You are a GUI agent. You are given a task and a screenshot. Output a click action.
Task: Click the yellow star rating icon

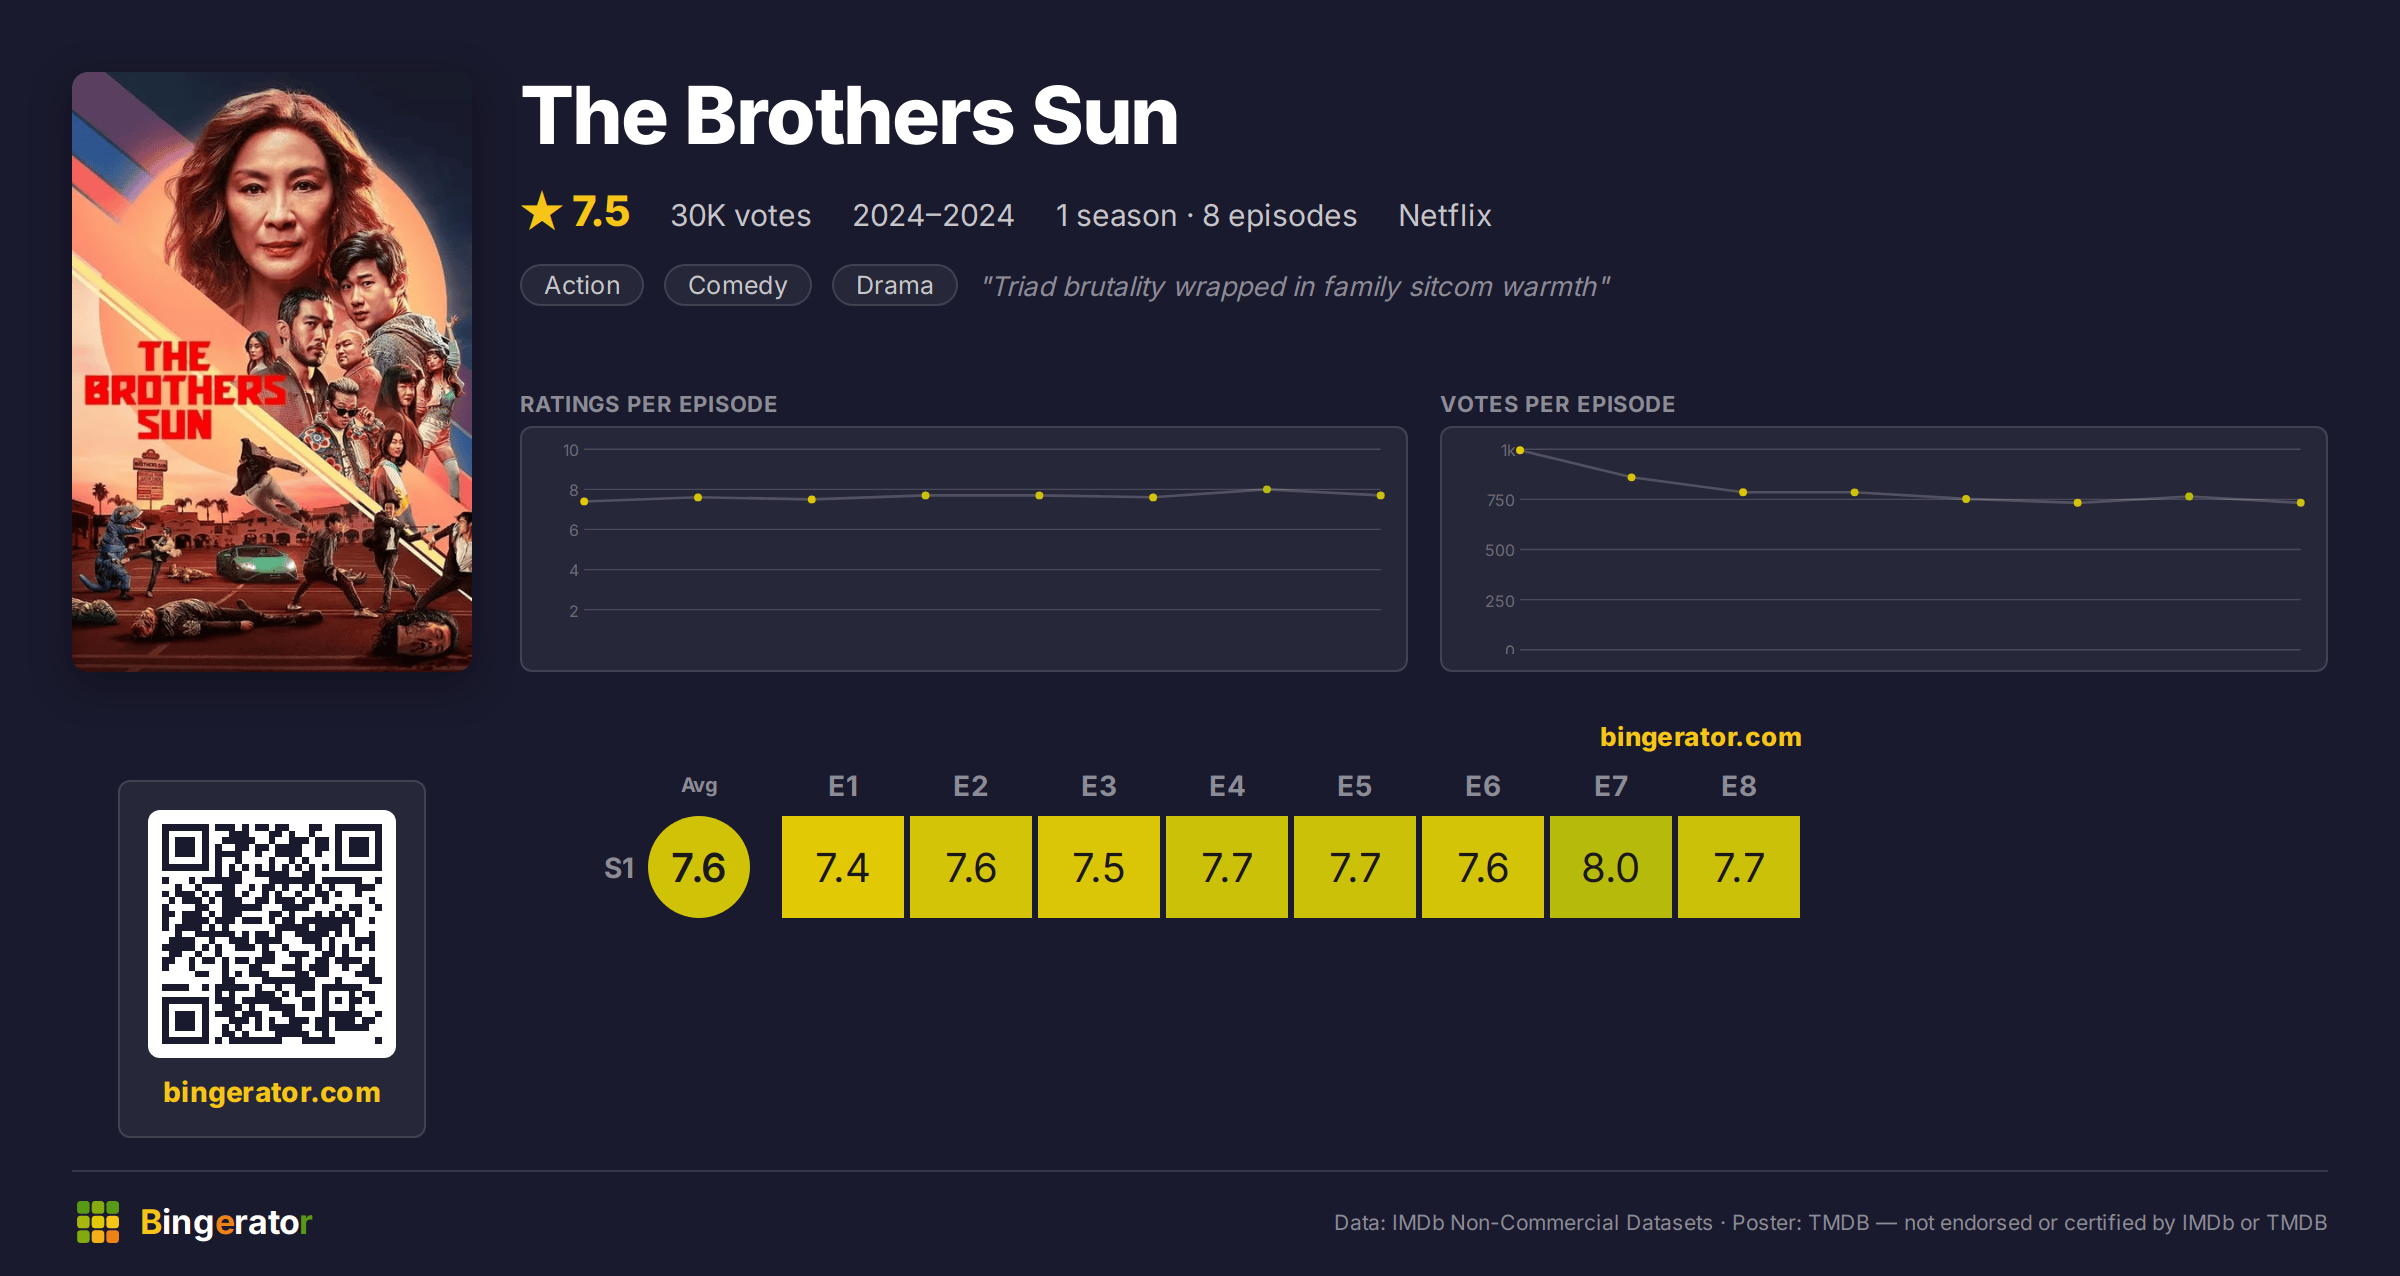542,211
